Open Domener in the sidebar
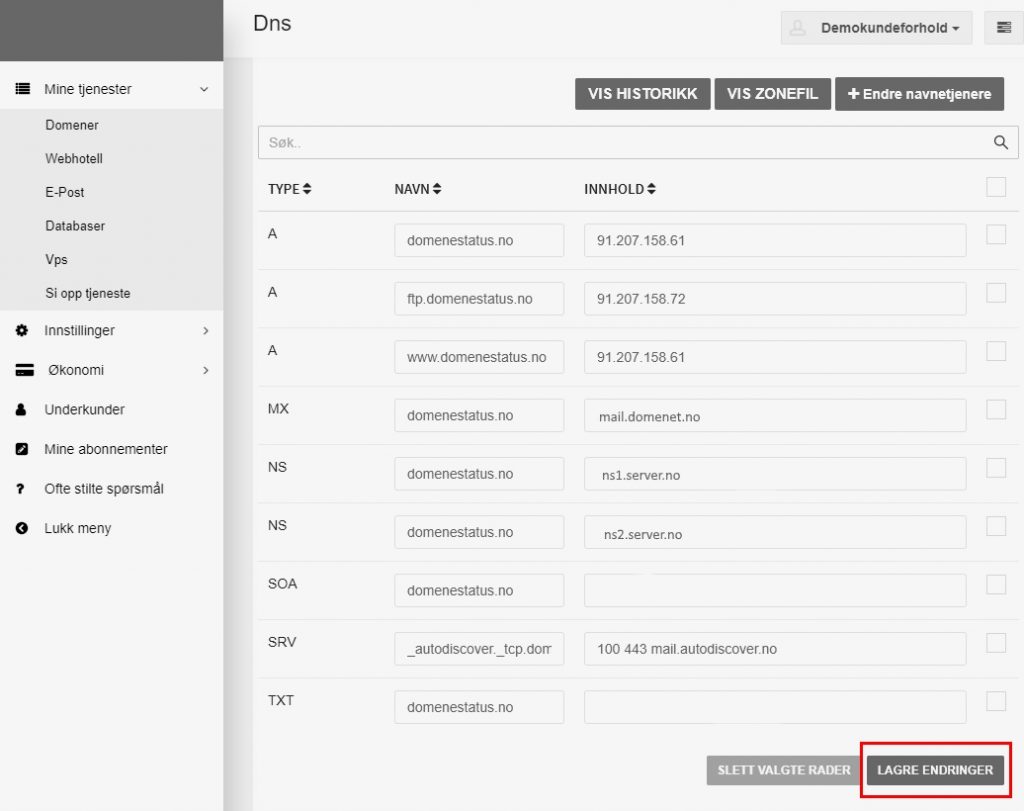1024x811 pixels. click(72, 125)
